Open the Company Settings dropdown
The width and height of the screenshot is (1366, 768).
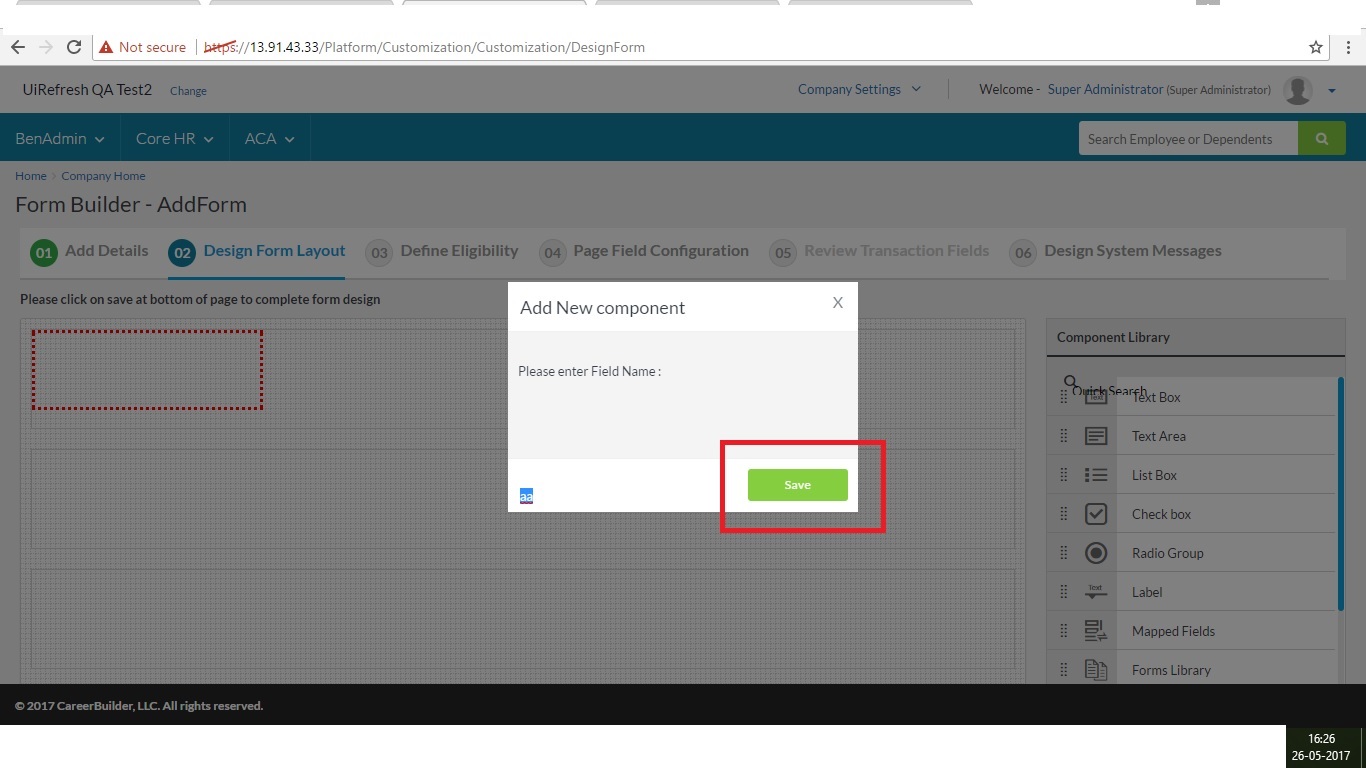[859, 89]
